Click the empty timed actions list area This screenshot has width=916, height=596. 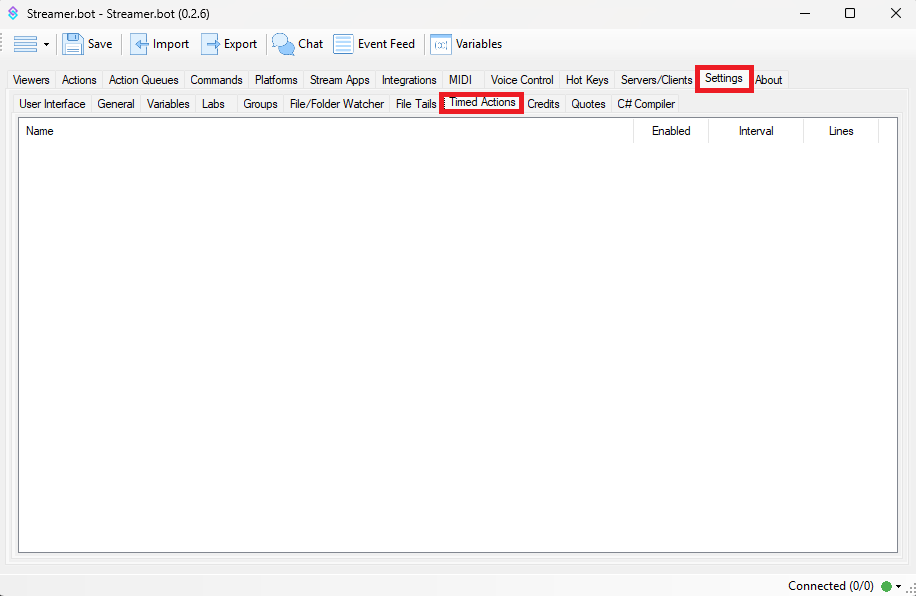click(x=457, y=340)
